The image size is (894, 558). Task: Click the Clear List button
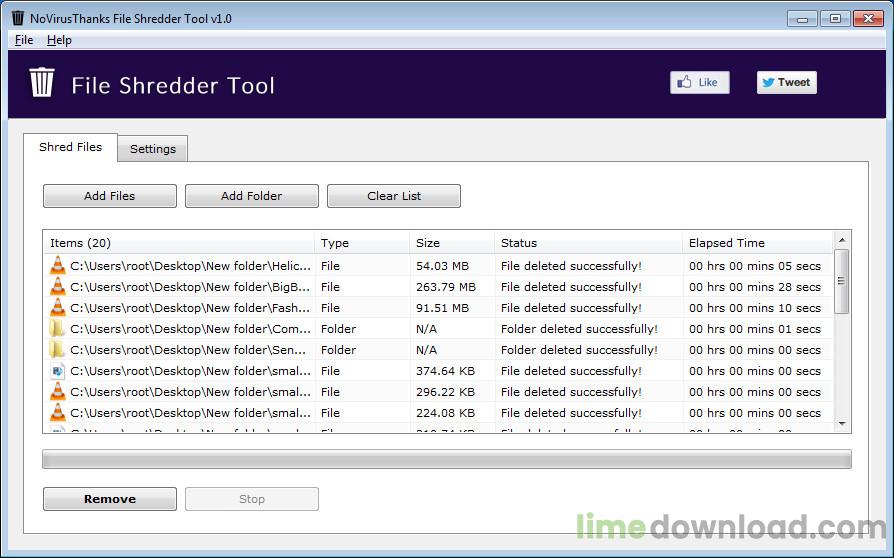click(x=394, y=196)
